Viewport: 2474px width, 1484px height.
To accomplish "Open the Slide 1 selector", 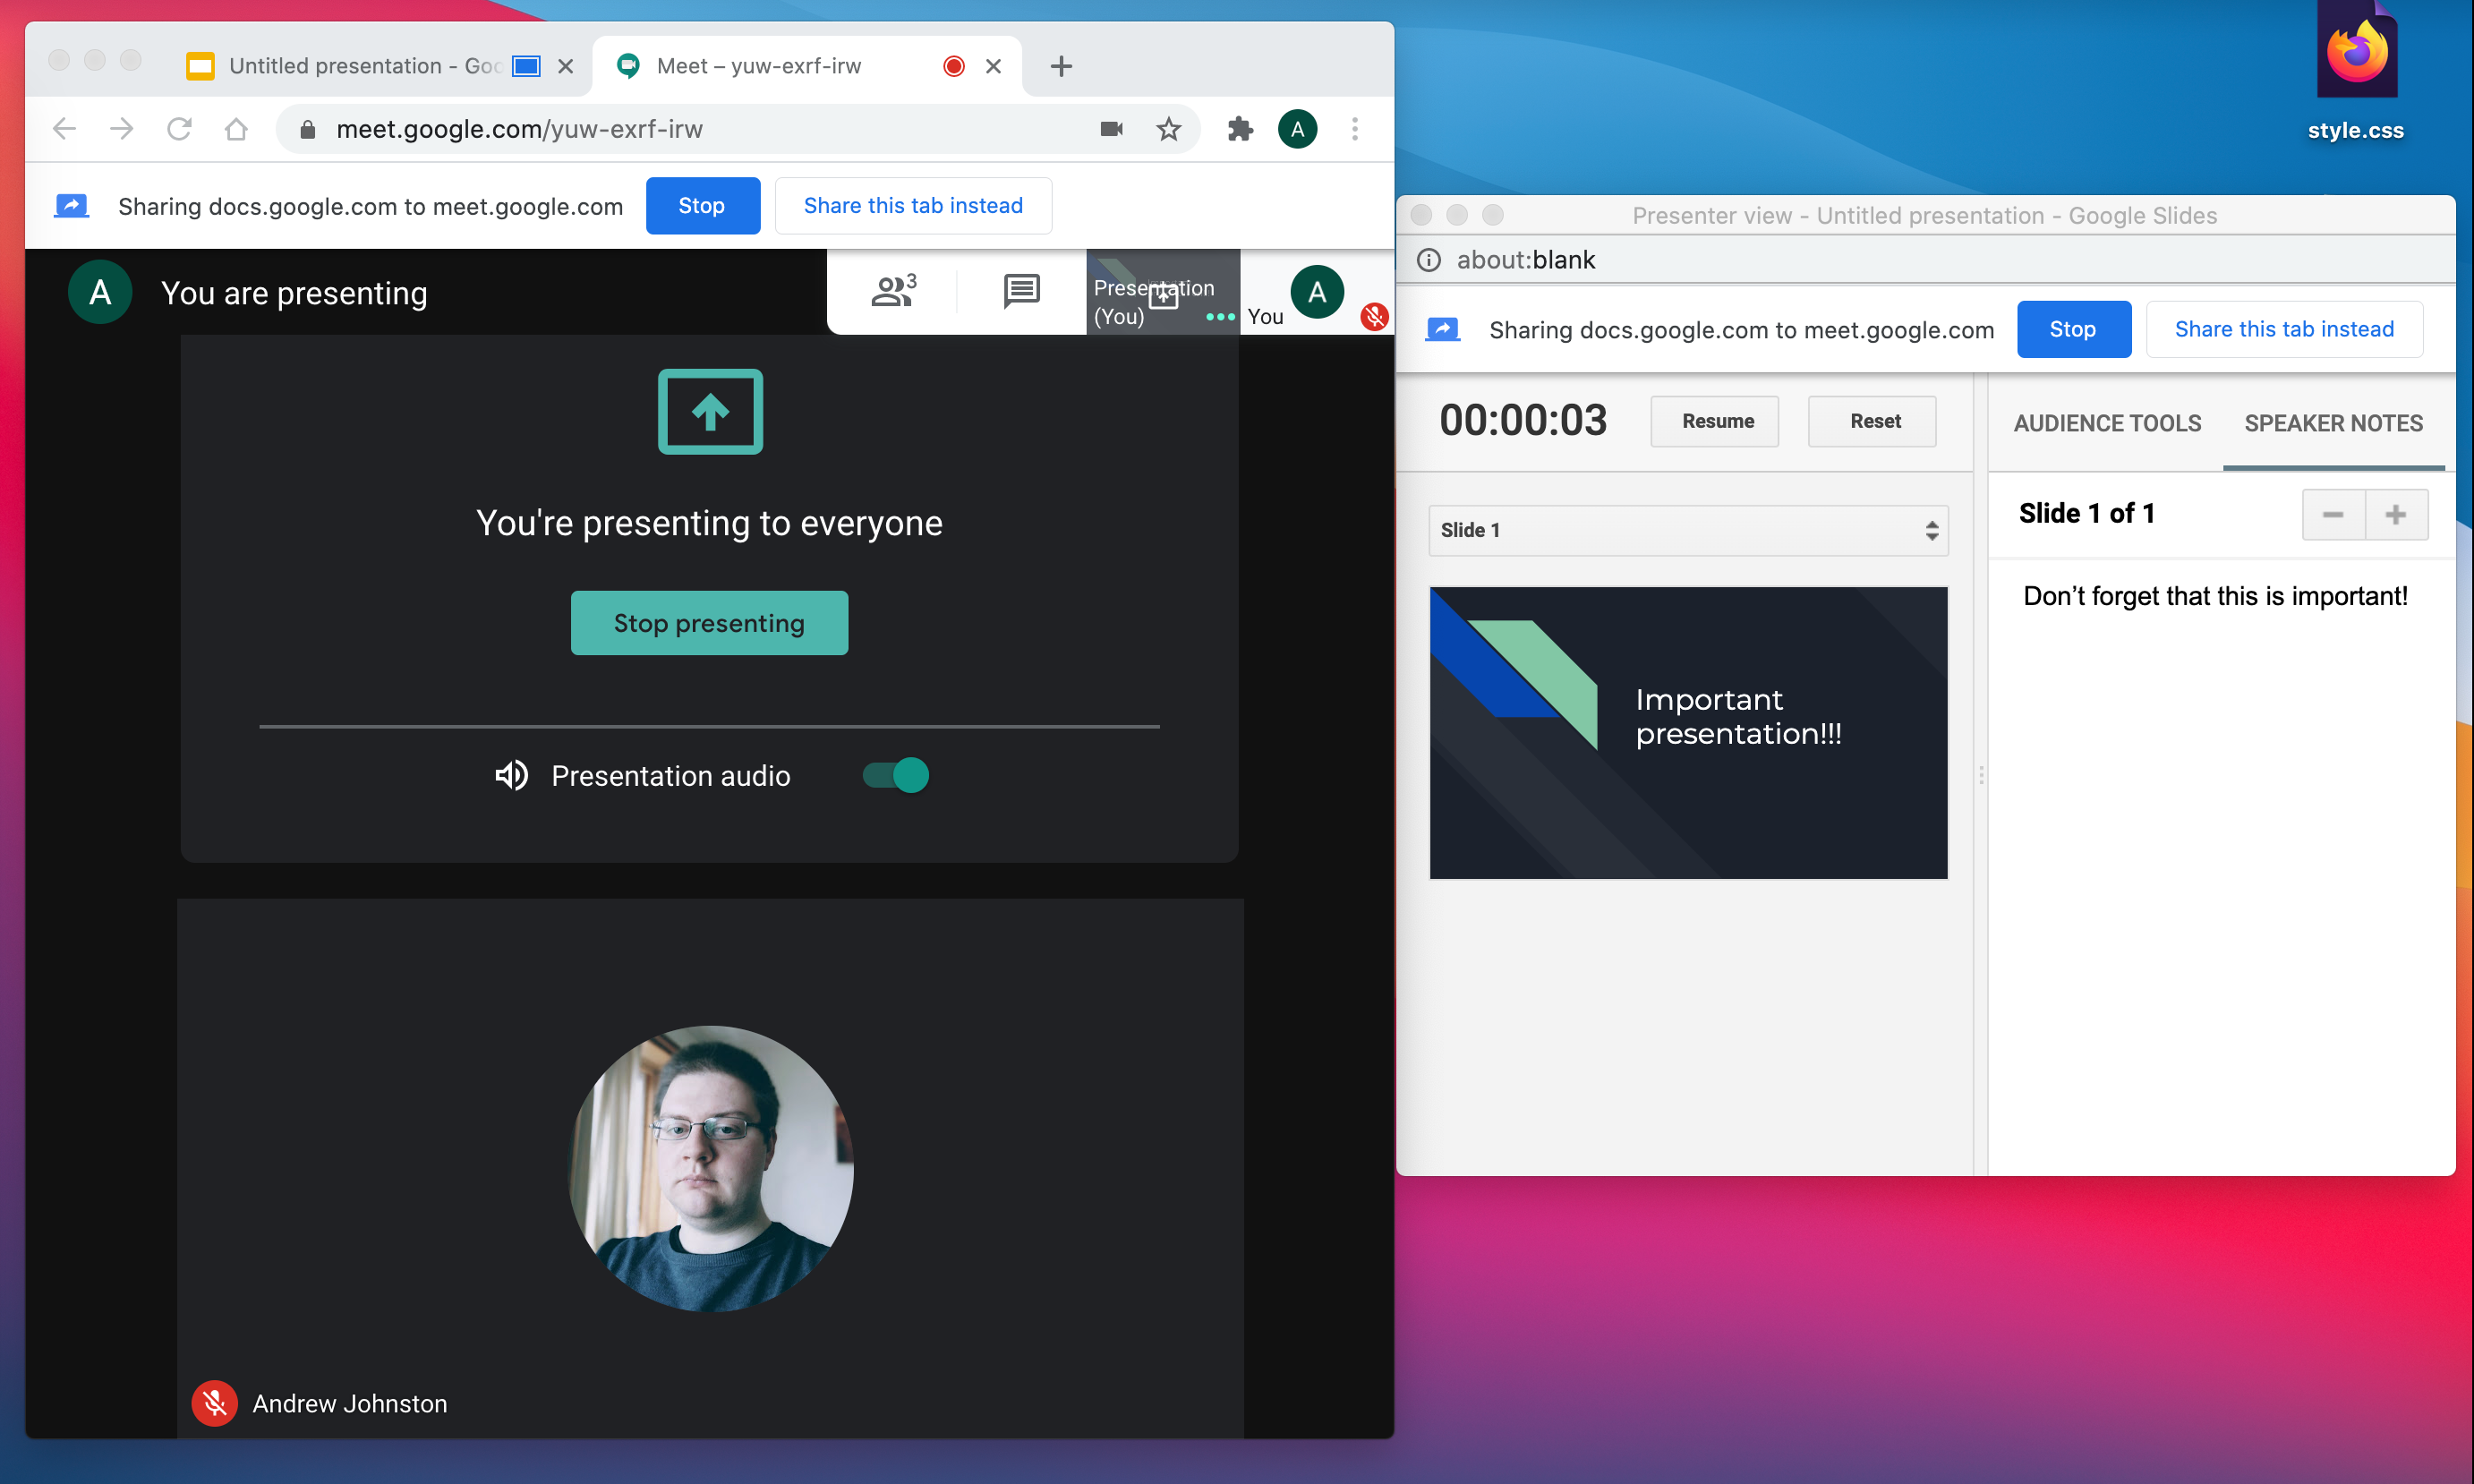I will [x=1687, y=530].
